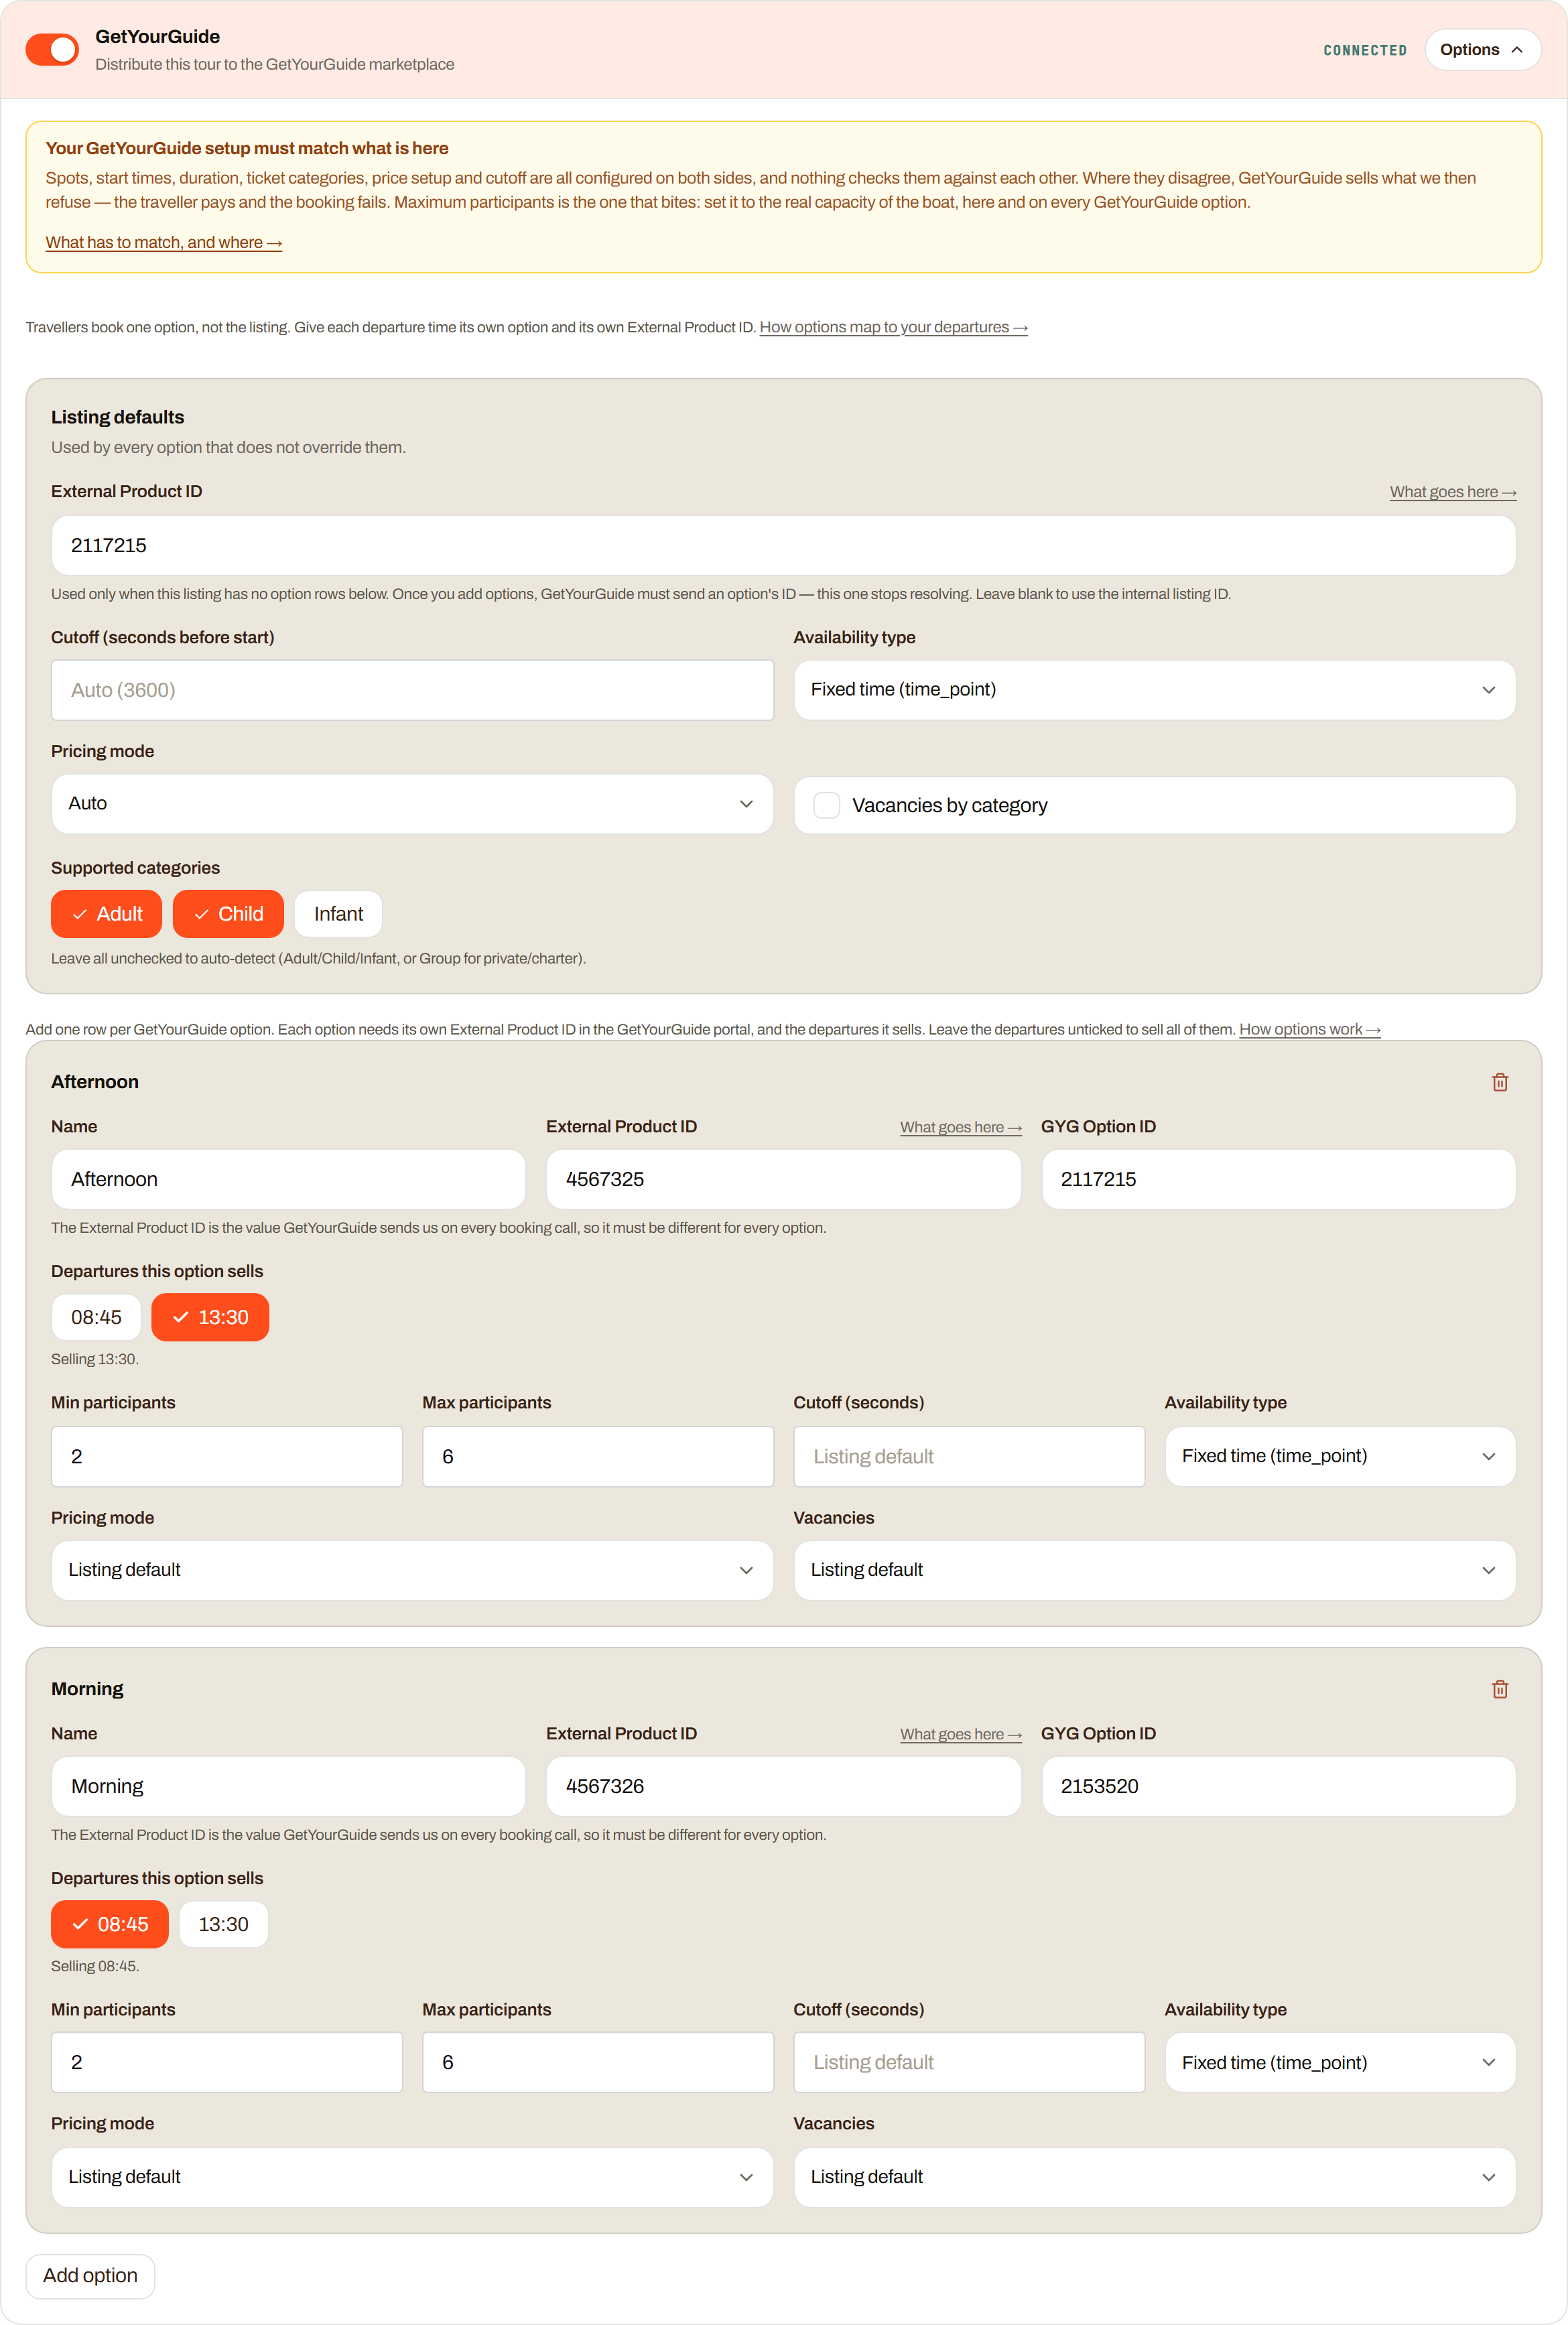
Task: Click the Add option button
Action: coord(90,2275)
